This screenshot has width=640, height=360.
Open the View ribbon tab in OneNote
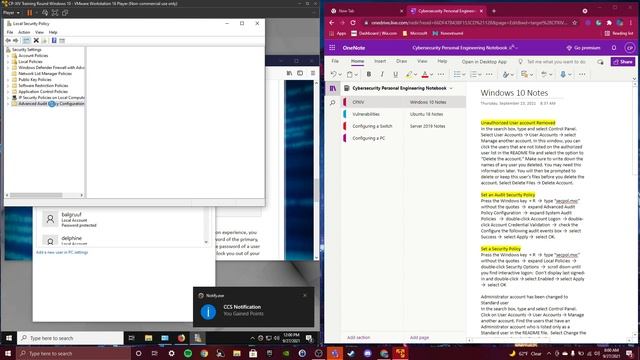coord(422,61)
